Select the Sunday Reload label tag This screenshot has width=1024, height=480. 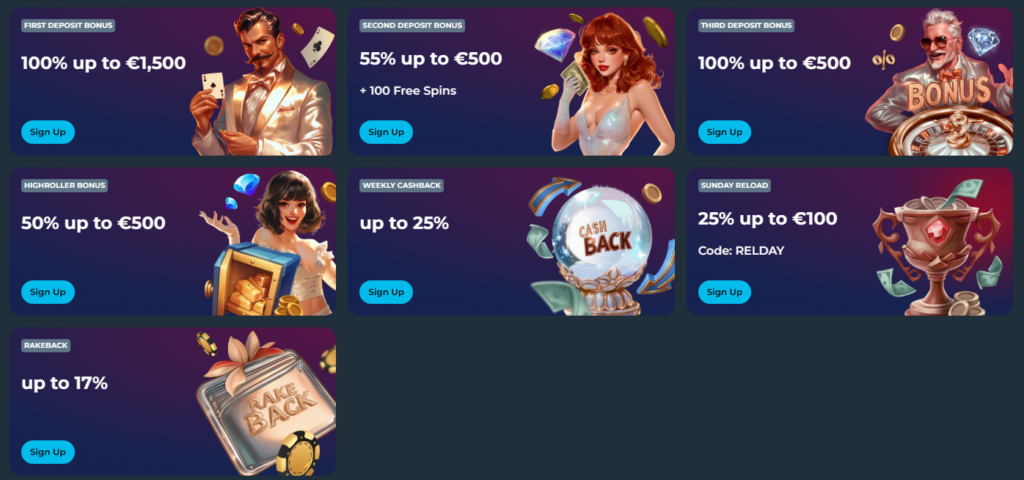pos(734,185)
